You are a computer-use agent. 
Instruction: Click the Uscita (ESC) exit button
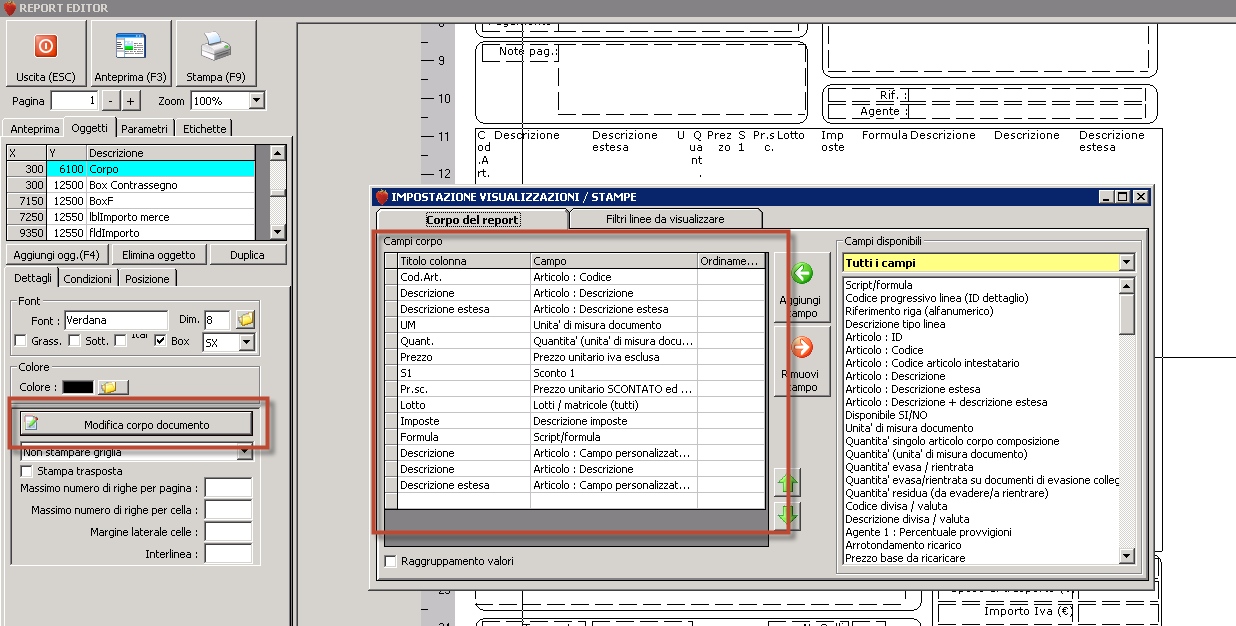(x=46, y=54)
